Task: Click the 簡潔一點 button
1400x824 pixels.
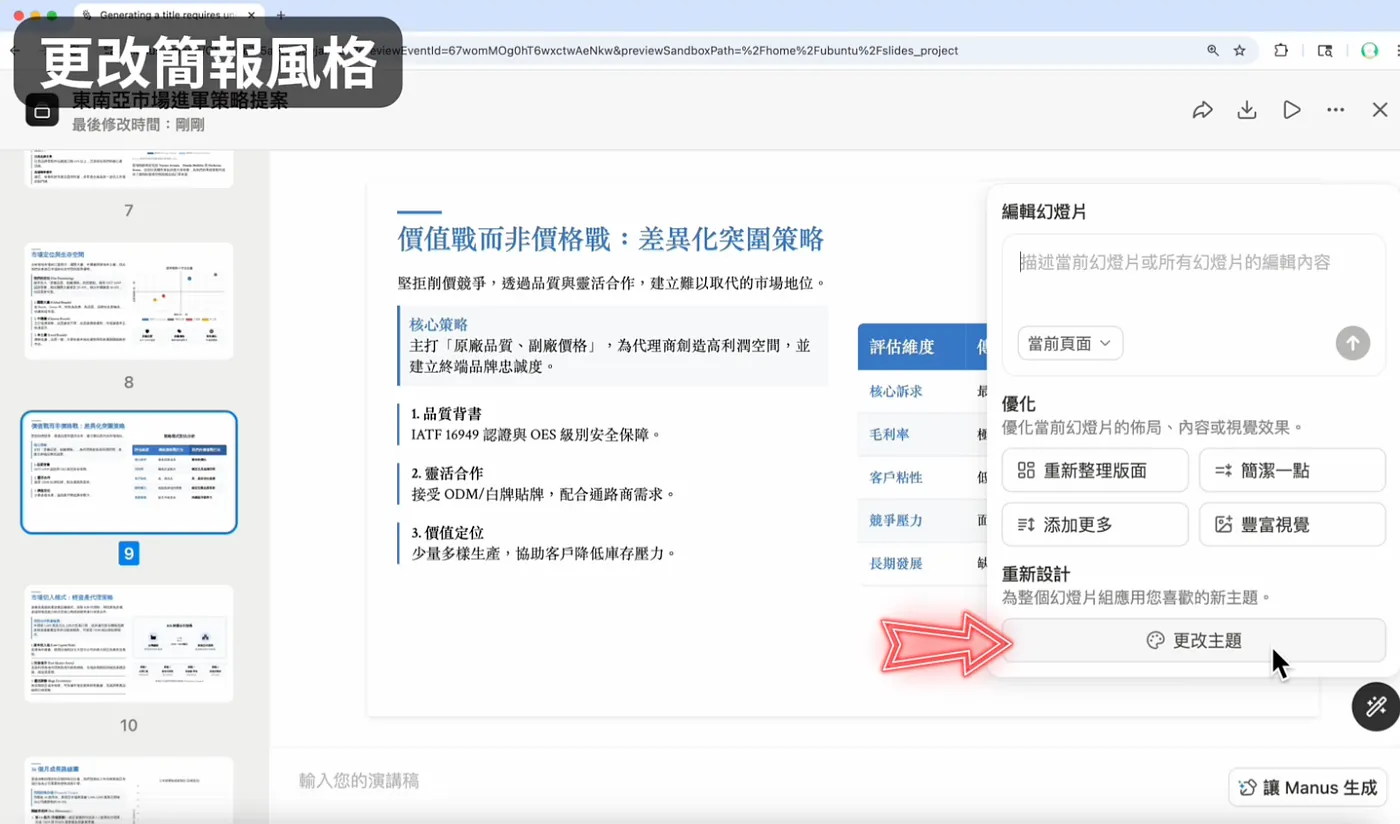Action: (x=1292, y=470)
